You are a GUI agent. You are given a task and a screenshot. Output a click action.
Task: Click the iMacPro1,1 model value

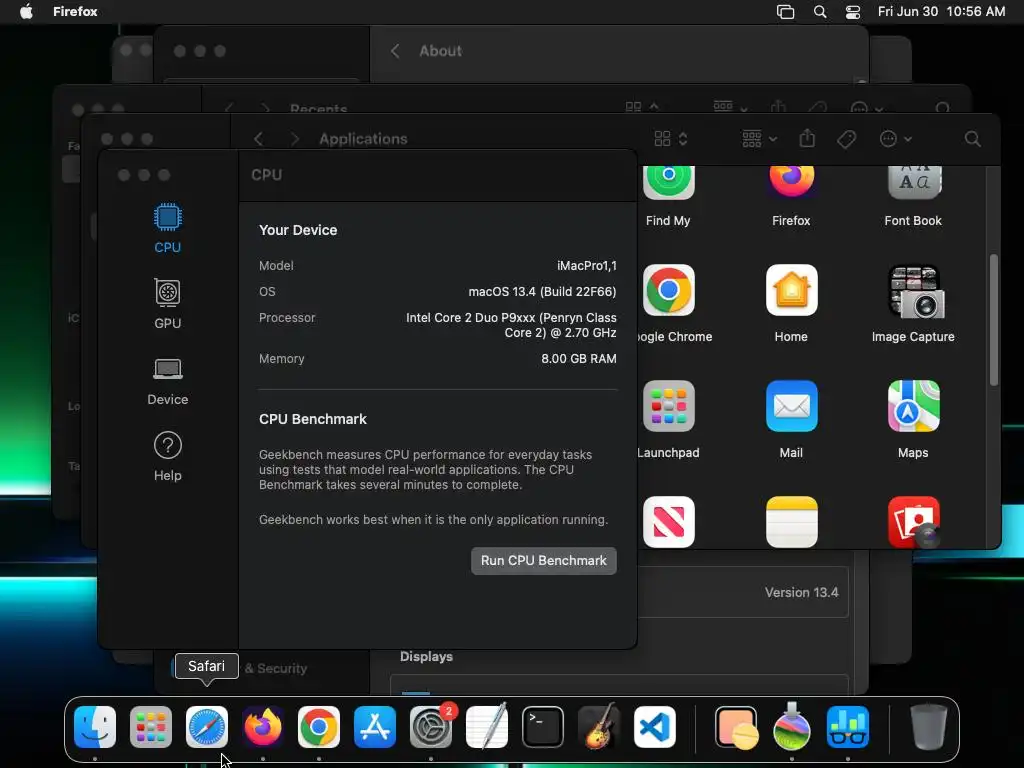click(586, 266)
